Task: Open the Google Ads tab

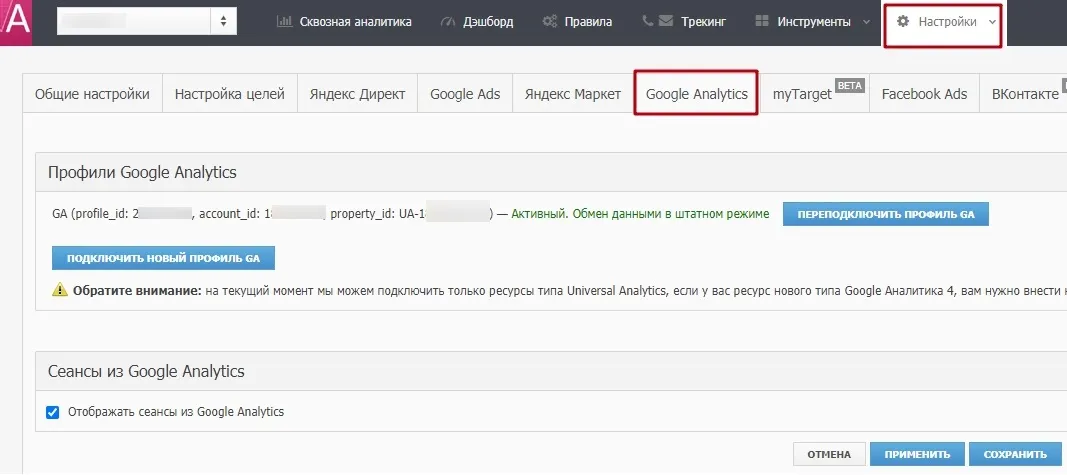Action: point(465,94)
